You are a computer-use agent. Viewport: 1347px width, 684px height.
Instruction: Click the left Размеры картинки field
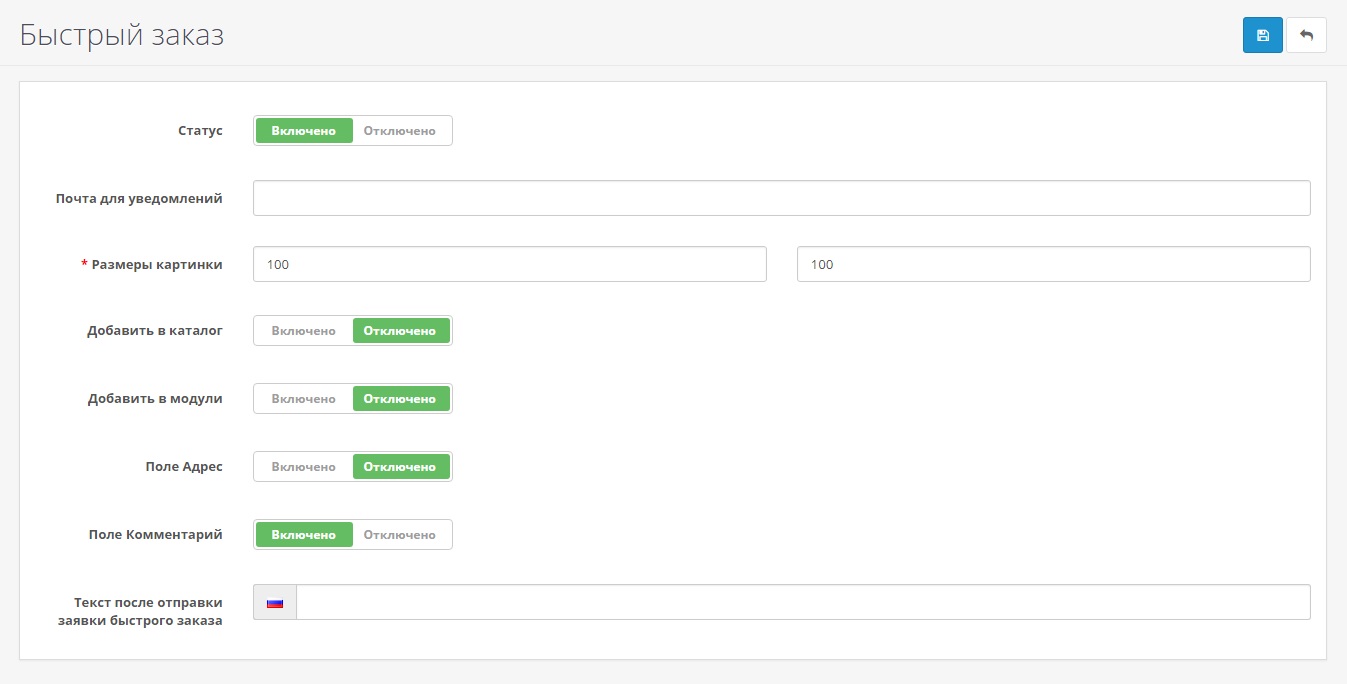(509, 265)
